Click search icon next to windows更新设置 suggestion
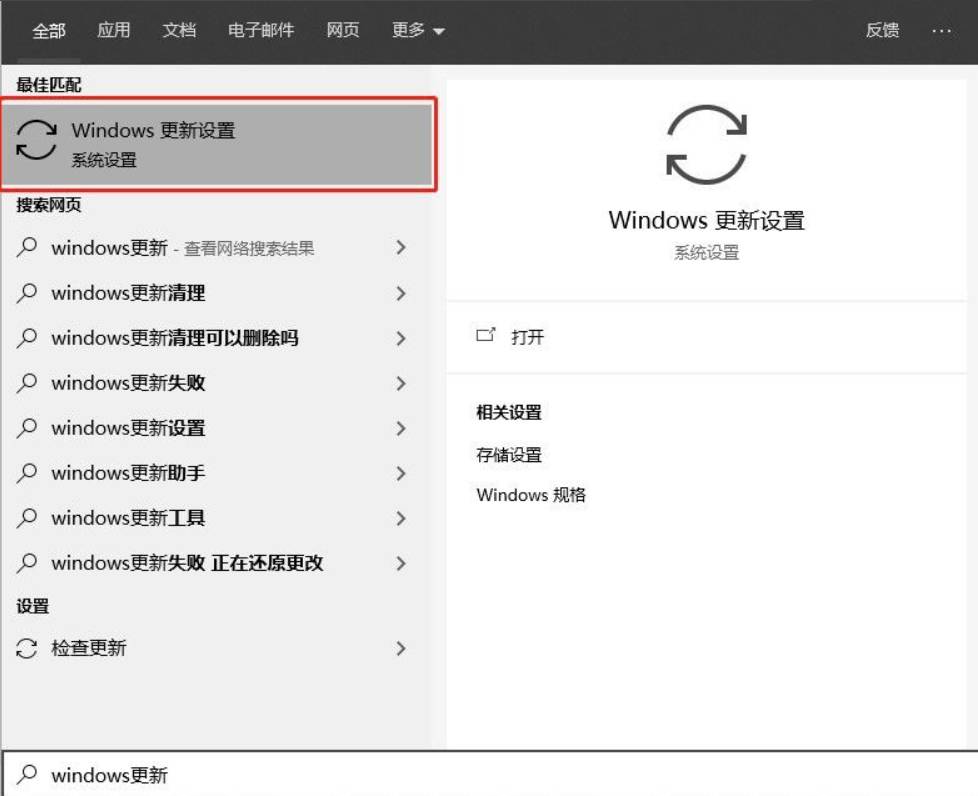978x796 pixels. coord(27,427)
